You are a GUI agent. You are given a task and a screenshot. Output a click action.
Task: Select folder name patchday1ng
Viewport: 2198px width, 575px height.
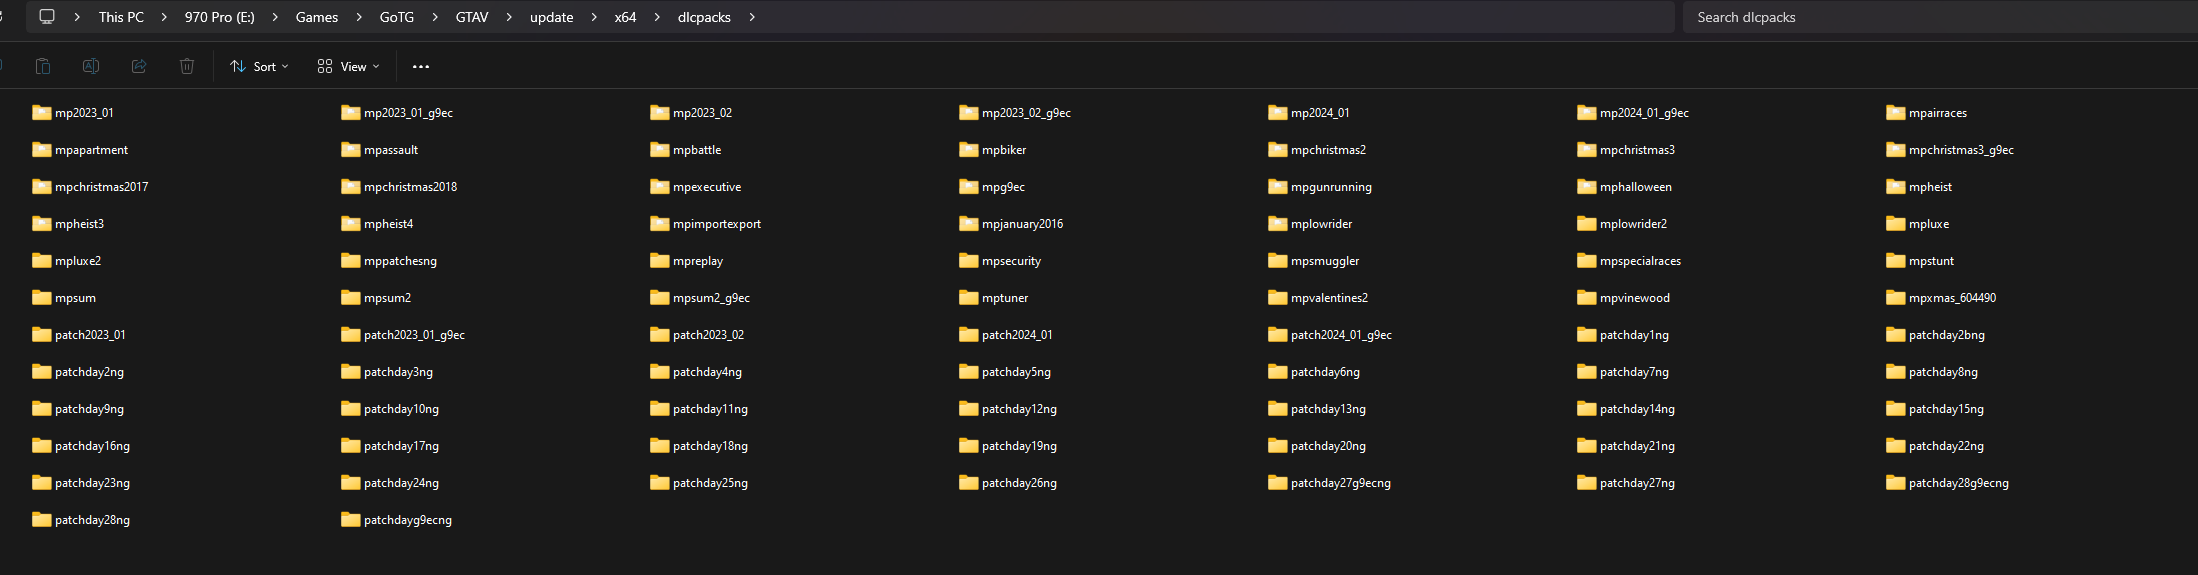pyautogui.click(x=1634, y=335)
